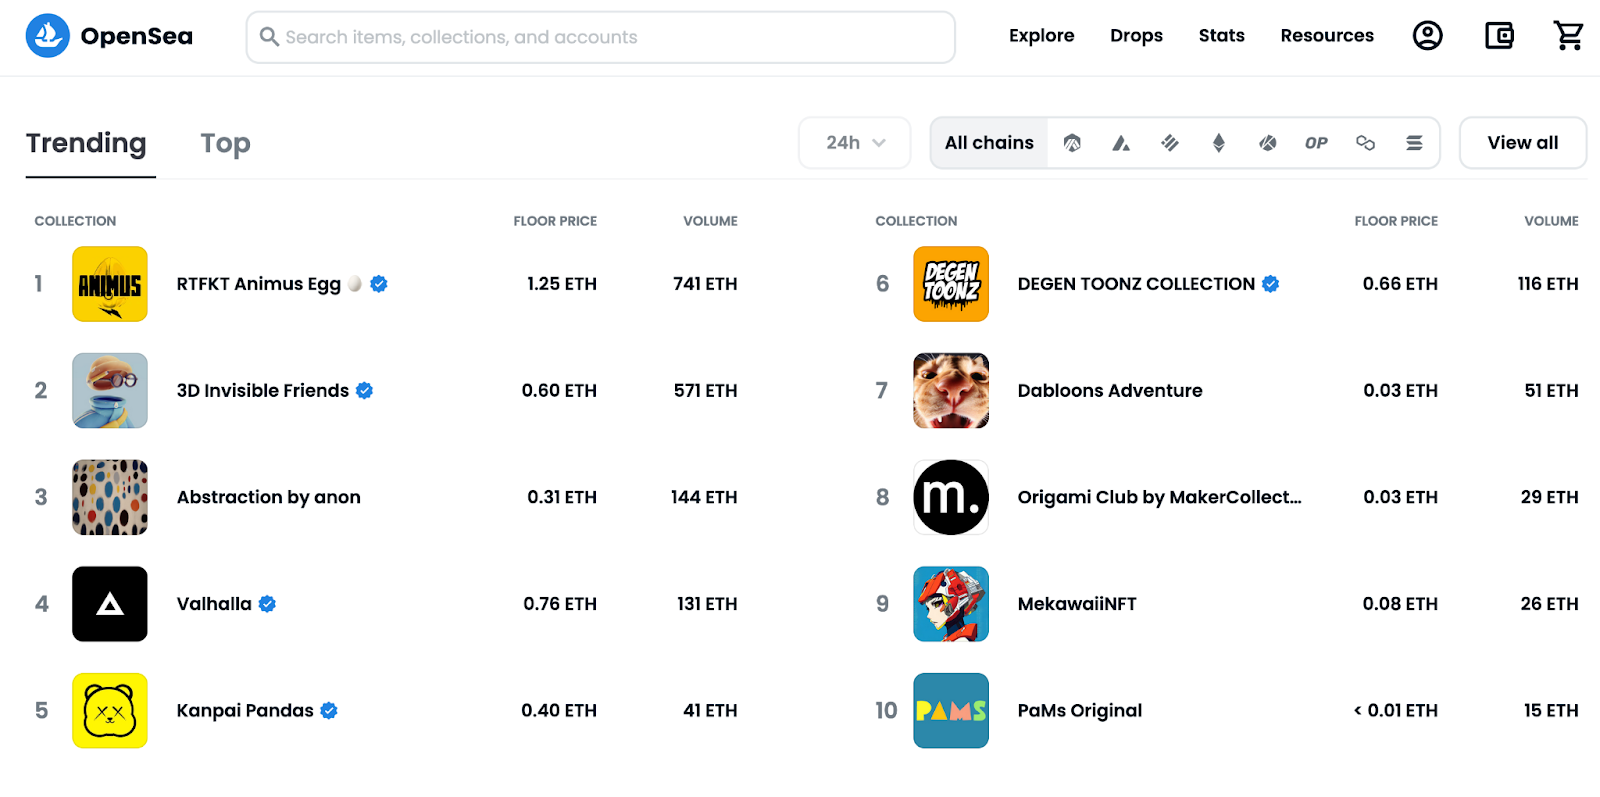Switch to the Trending tab
The image size is (1600, 797).
(86, 143)
